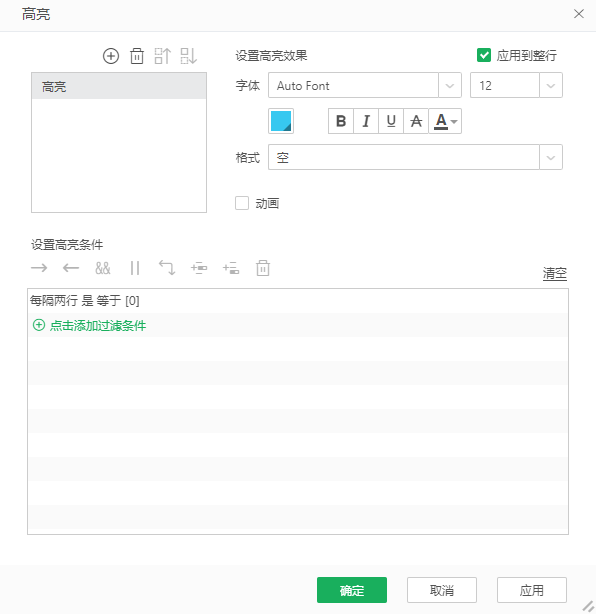Open font color picker
The width and height of the screenshot is (596, 614).
(x=445, y=121)
